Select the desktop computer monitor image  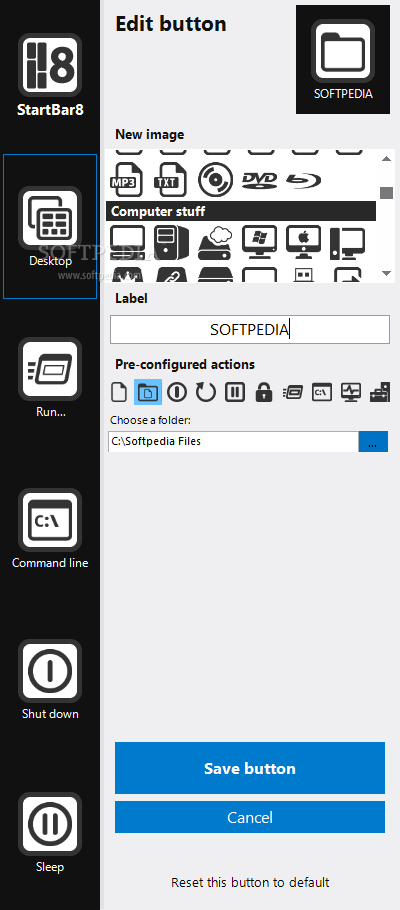pos(127,243)
